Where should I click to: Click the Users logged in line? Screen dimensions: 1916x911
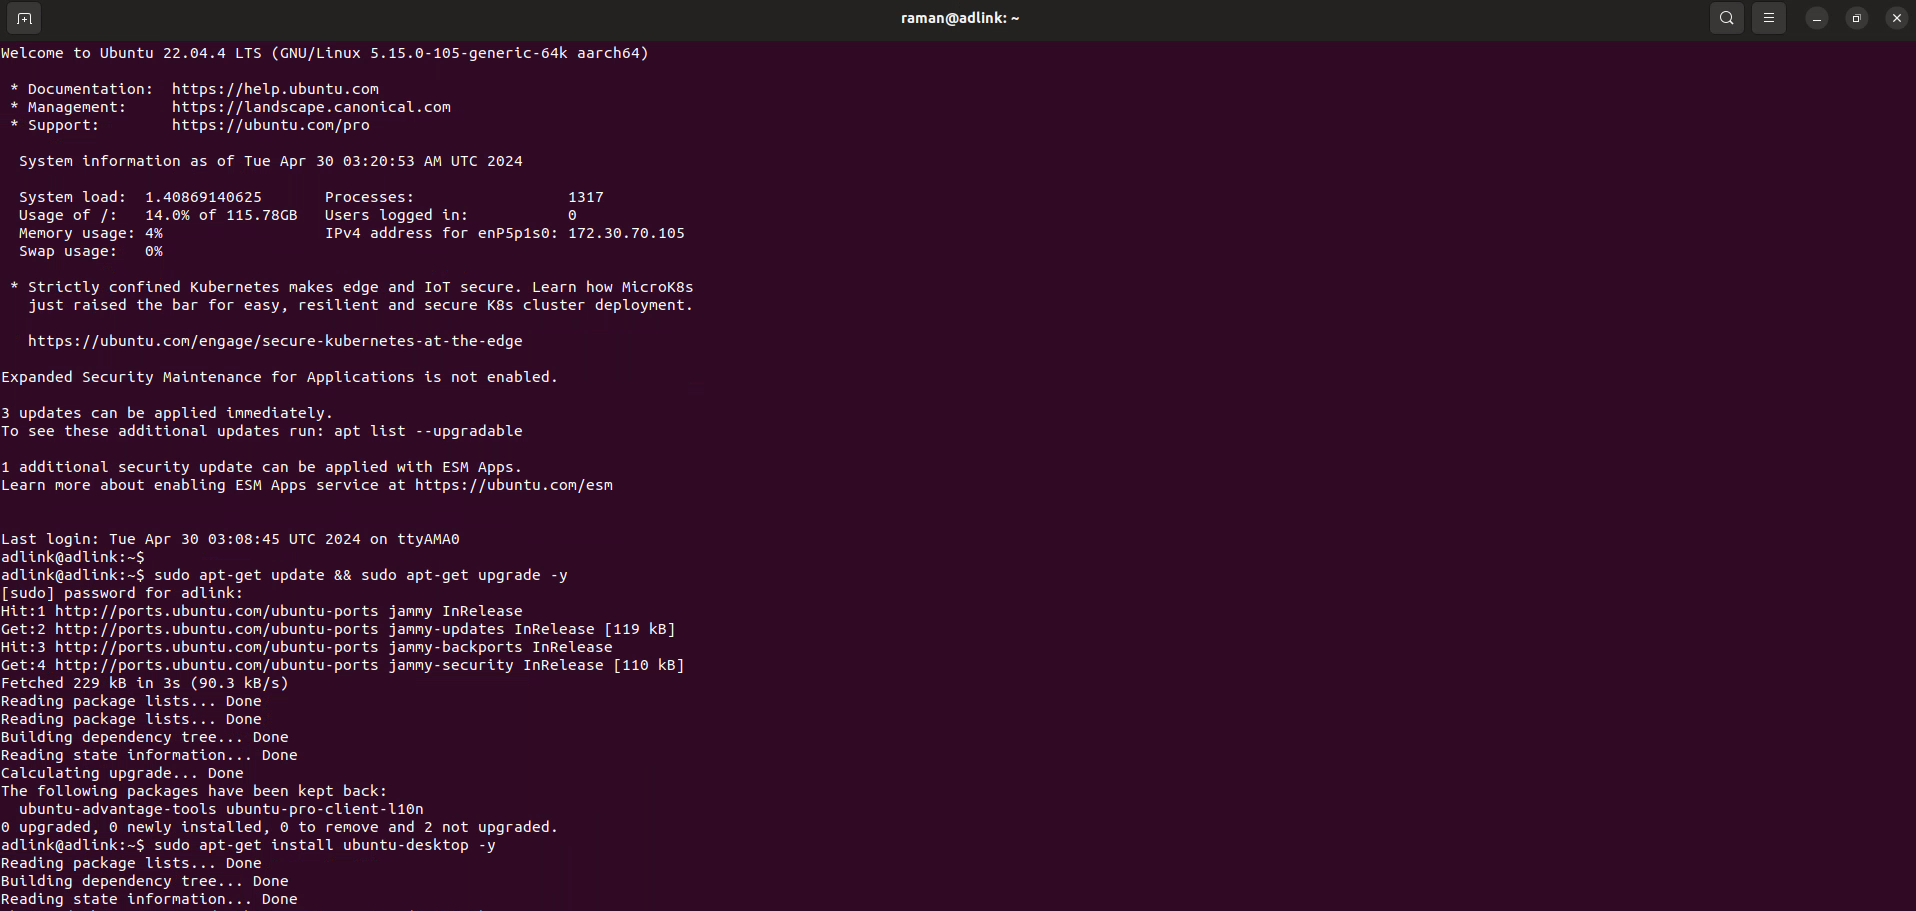tap(451, 215)
